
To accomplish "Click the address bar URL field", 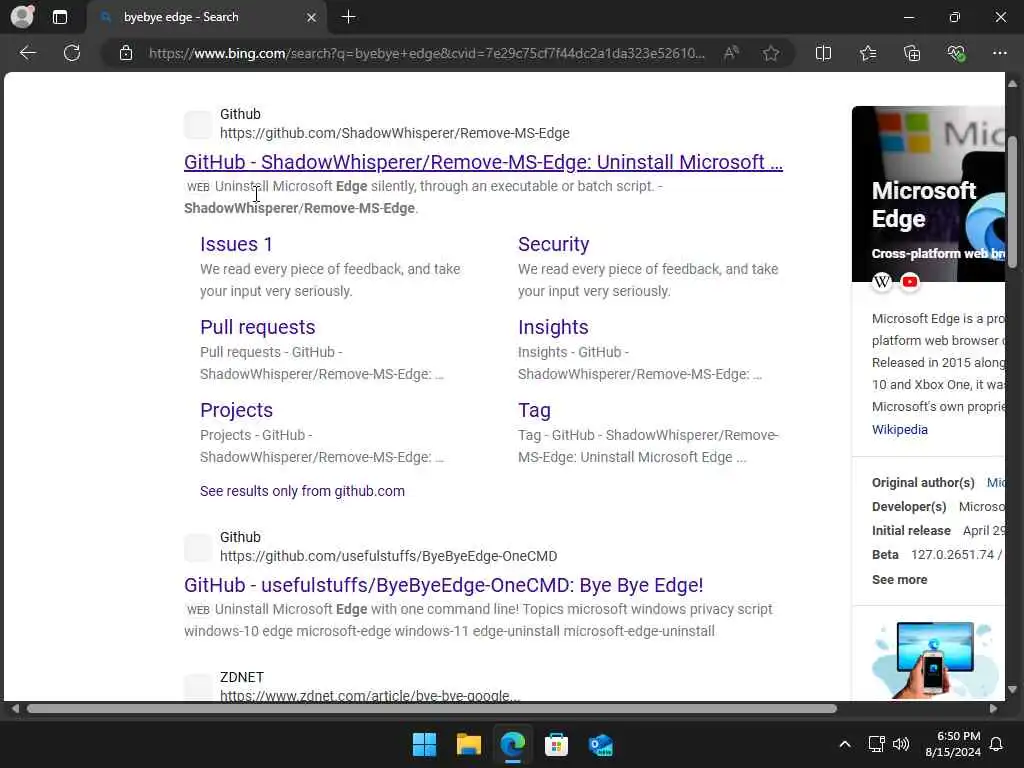I will [426, 53].
